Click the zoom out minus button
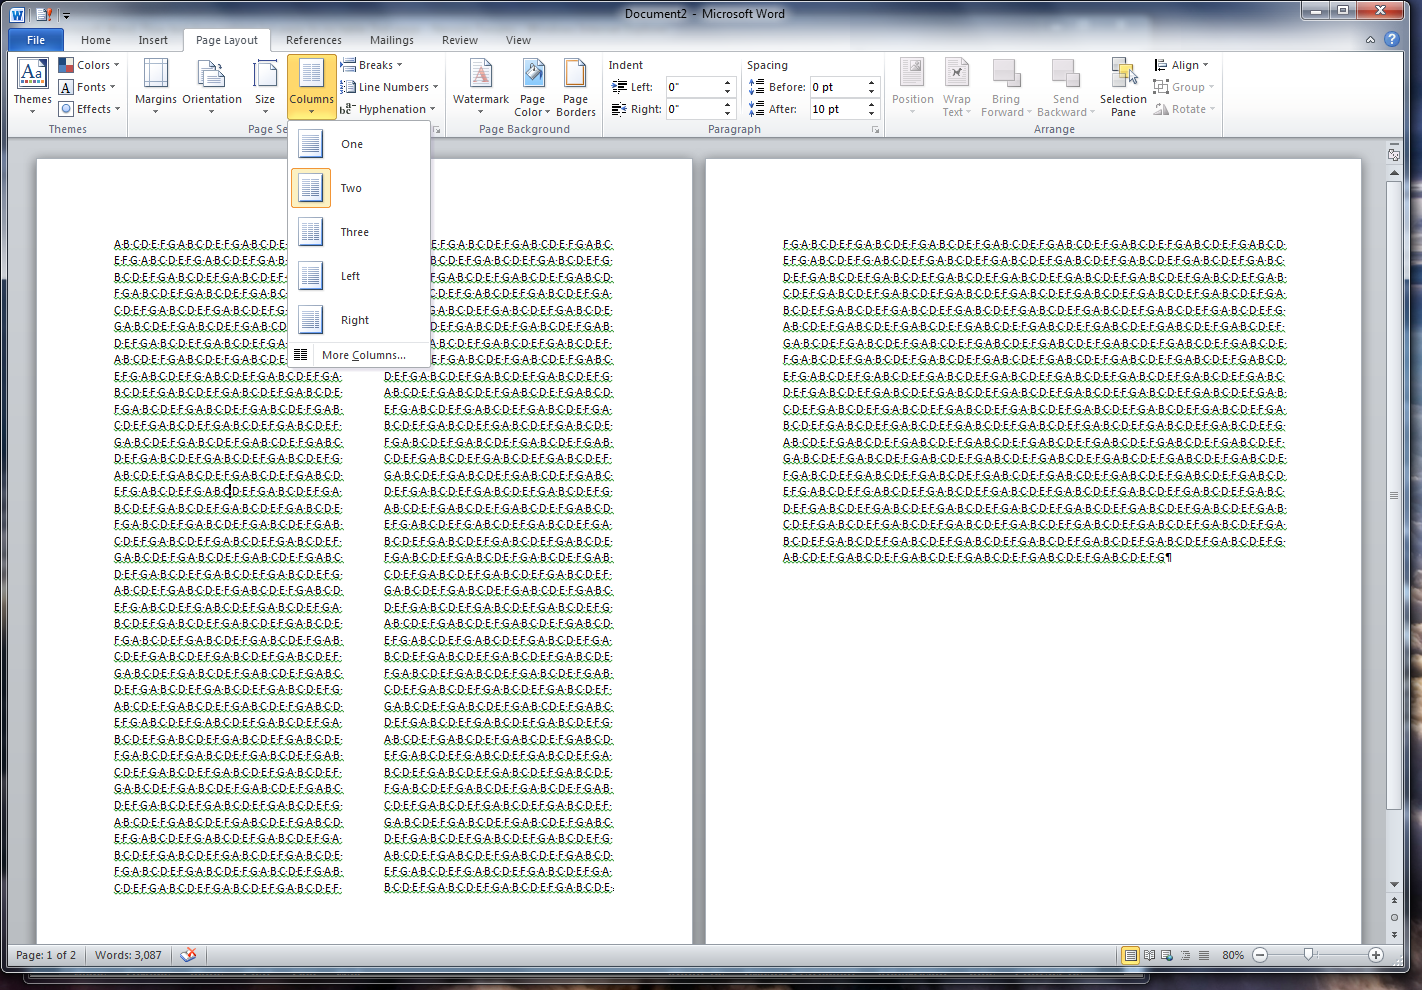This screenshot has height=990, width=1422. click(1260, 955)
